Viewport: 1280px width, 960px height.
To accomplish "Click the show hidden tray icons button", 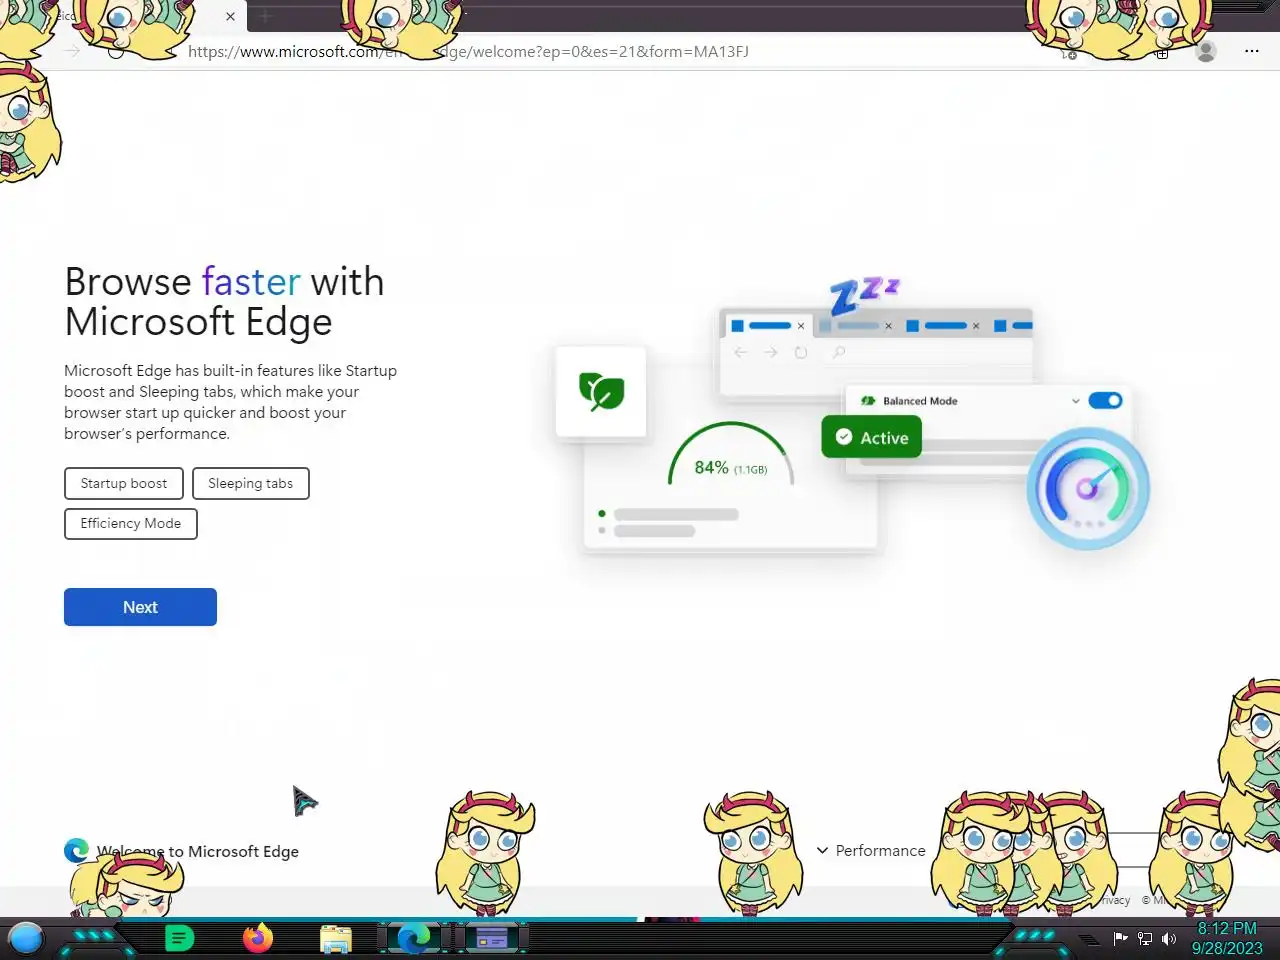I will click(x=1089, y=939).
